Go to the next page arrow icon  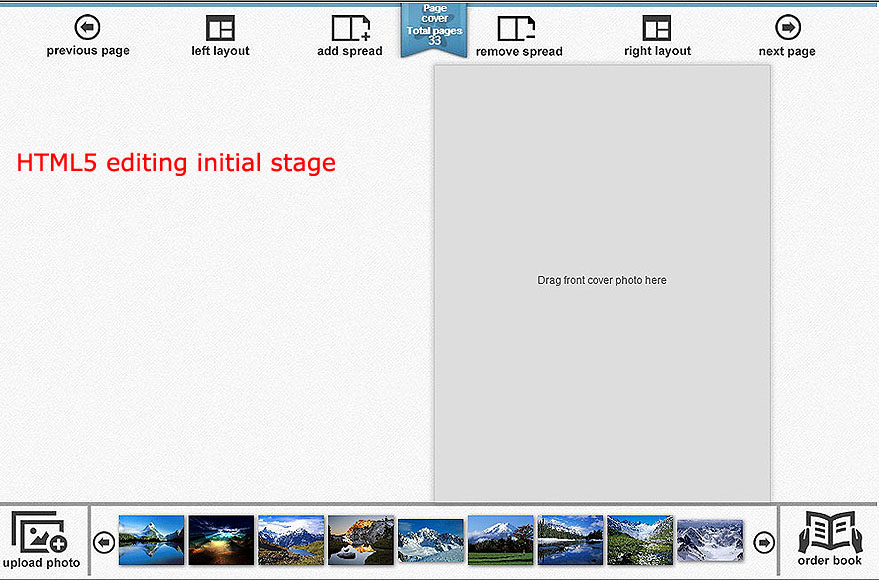[x=788, y=27]
